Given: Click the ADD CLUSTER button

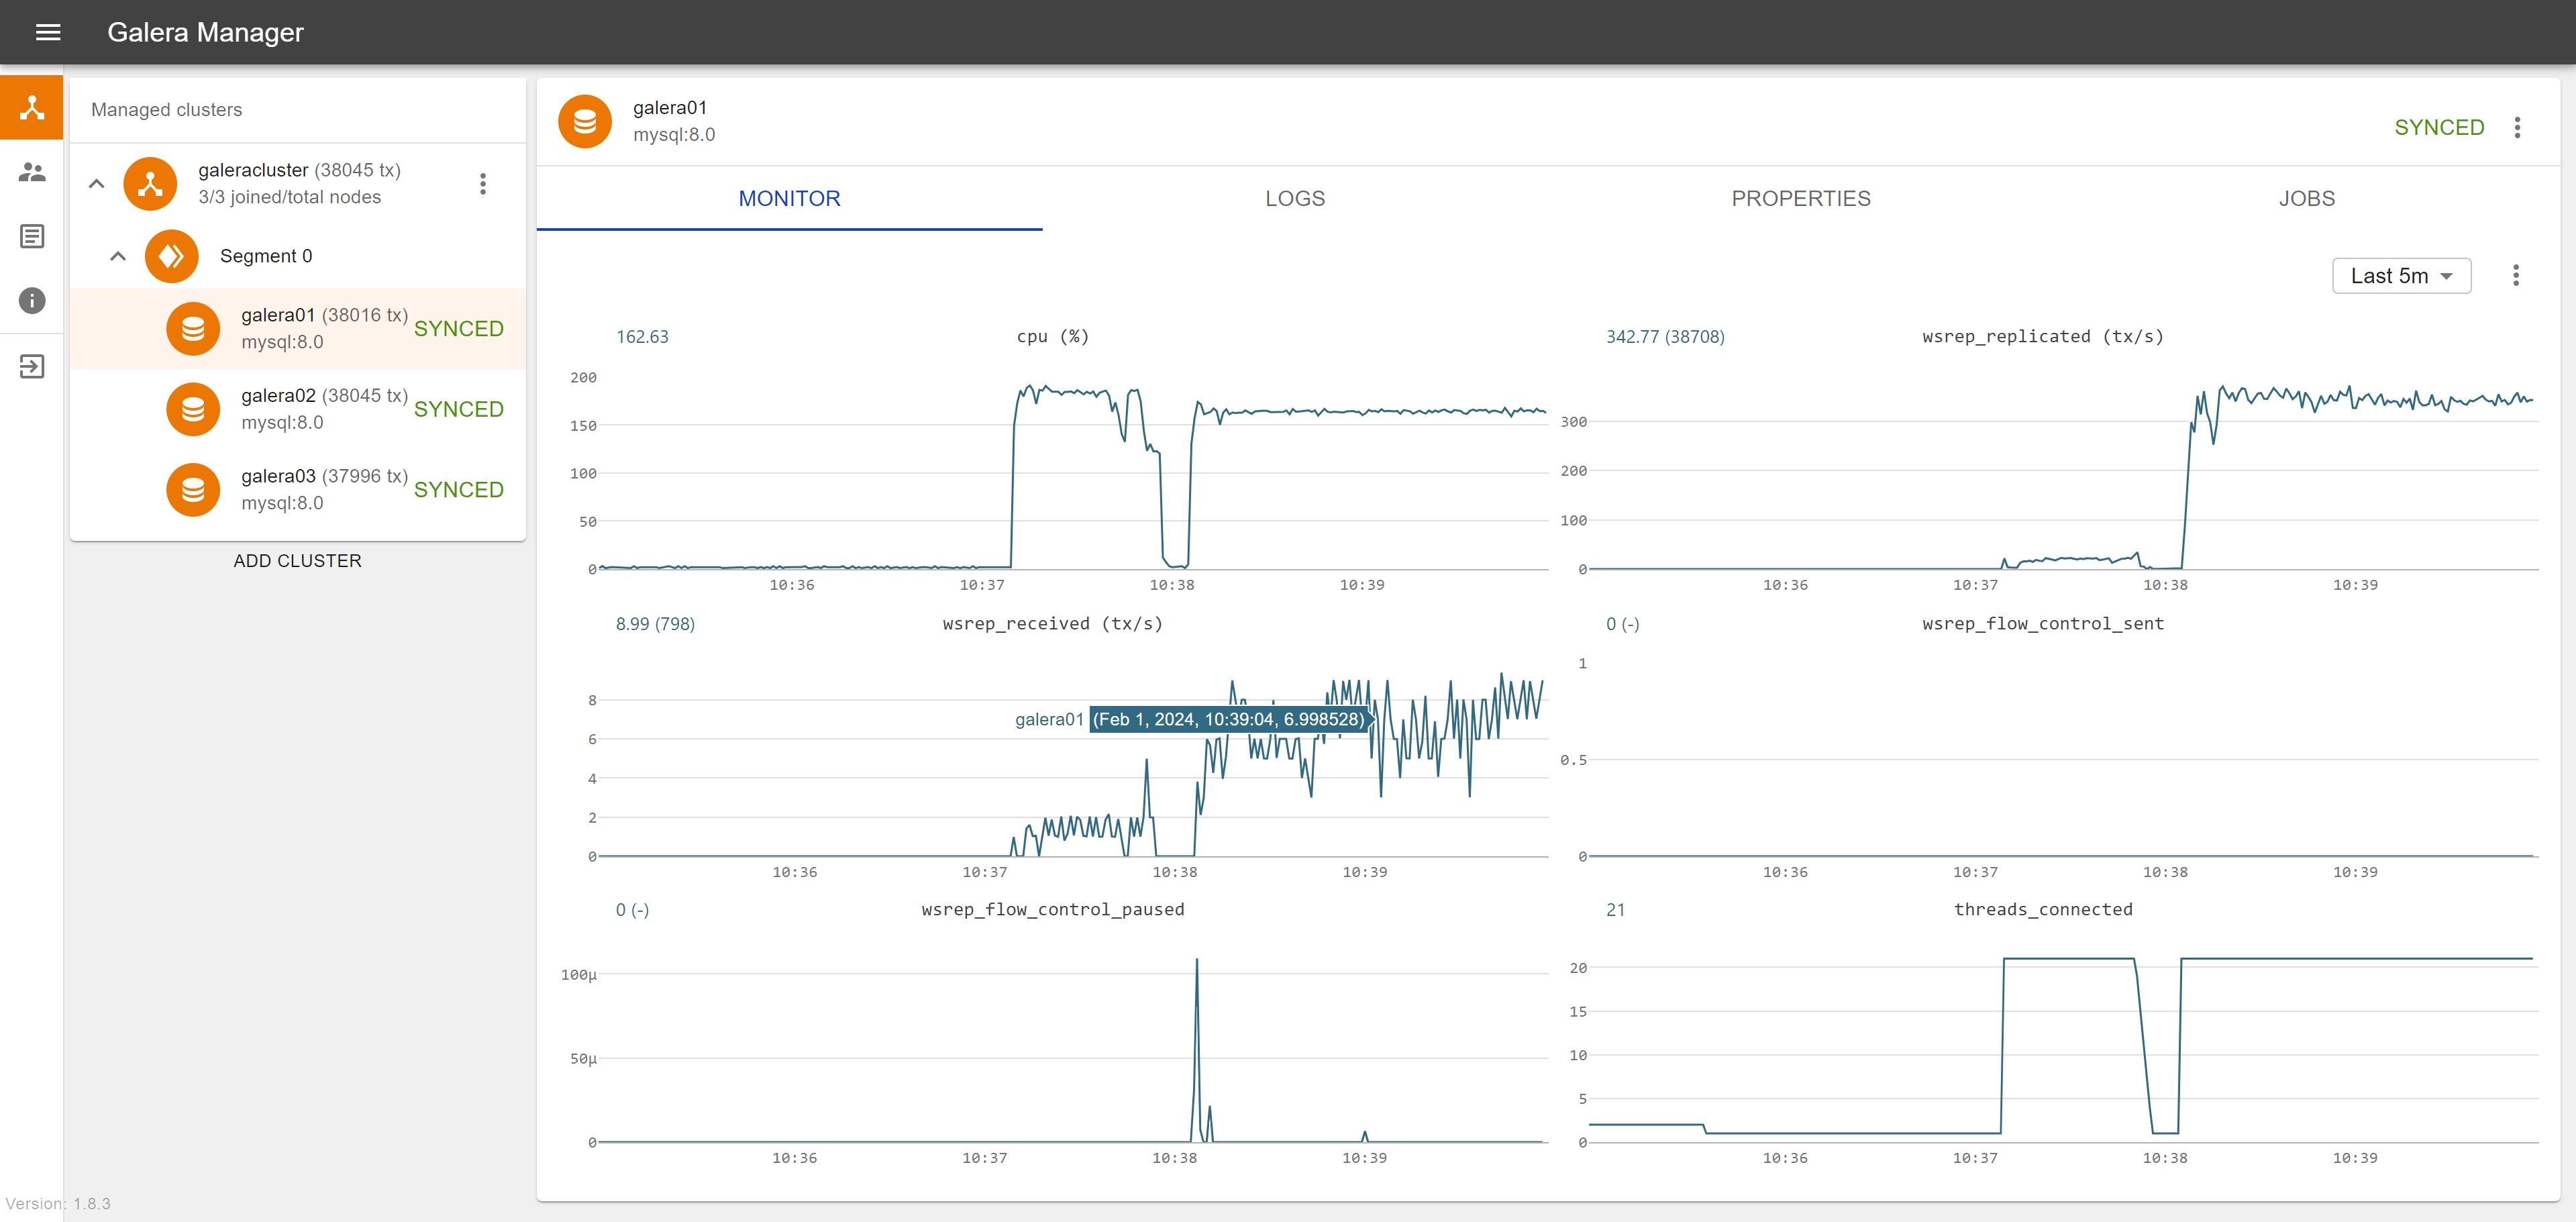Looking at the screenshot, I should (297, 561).
